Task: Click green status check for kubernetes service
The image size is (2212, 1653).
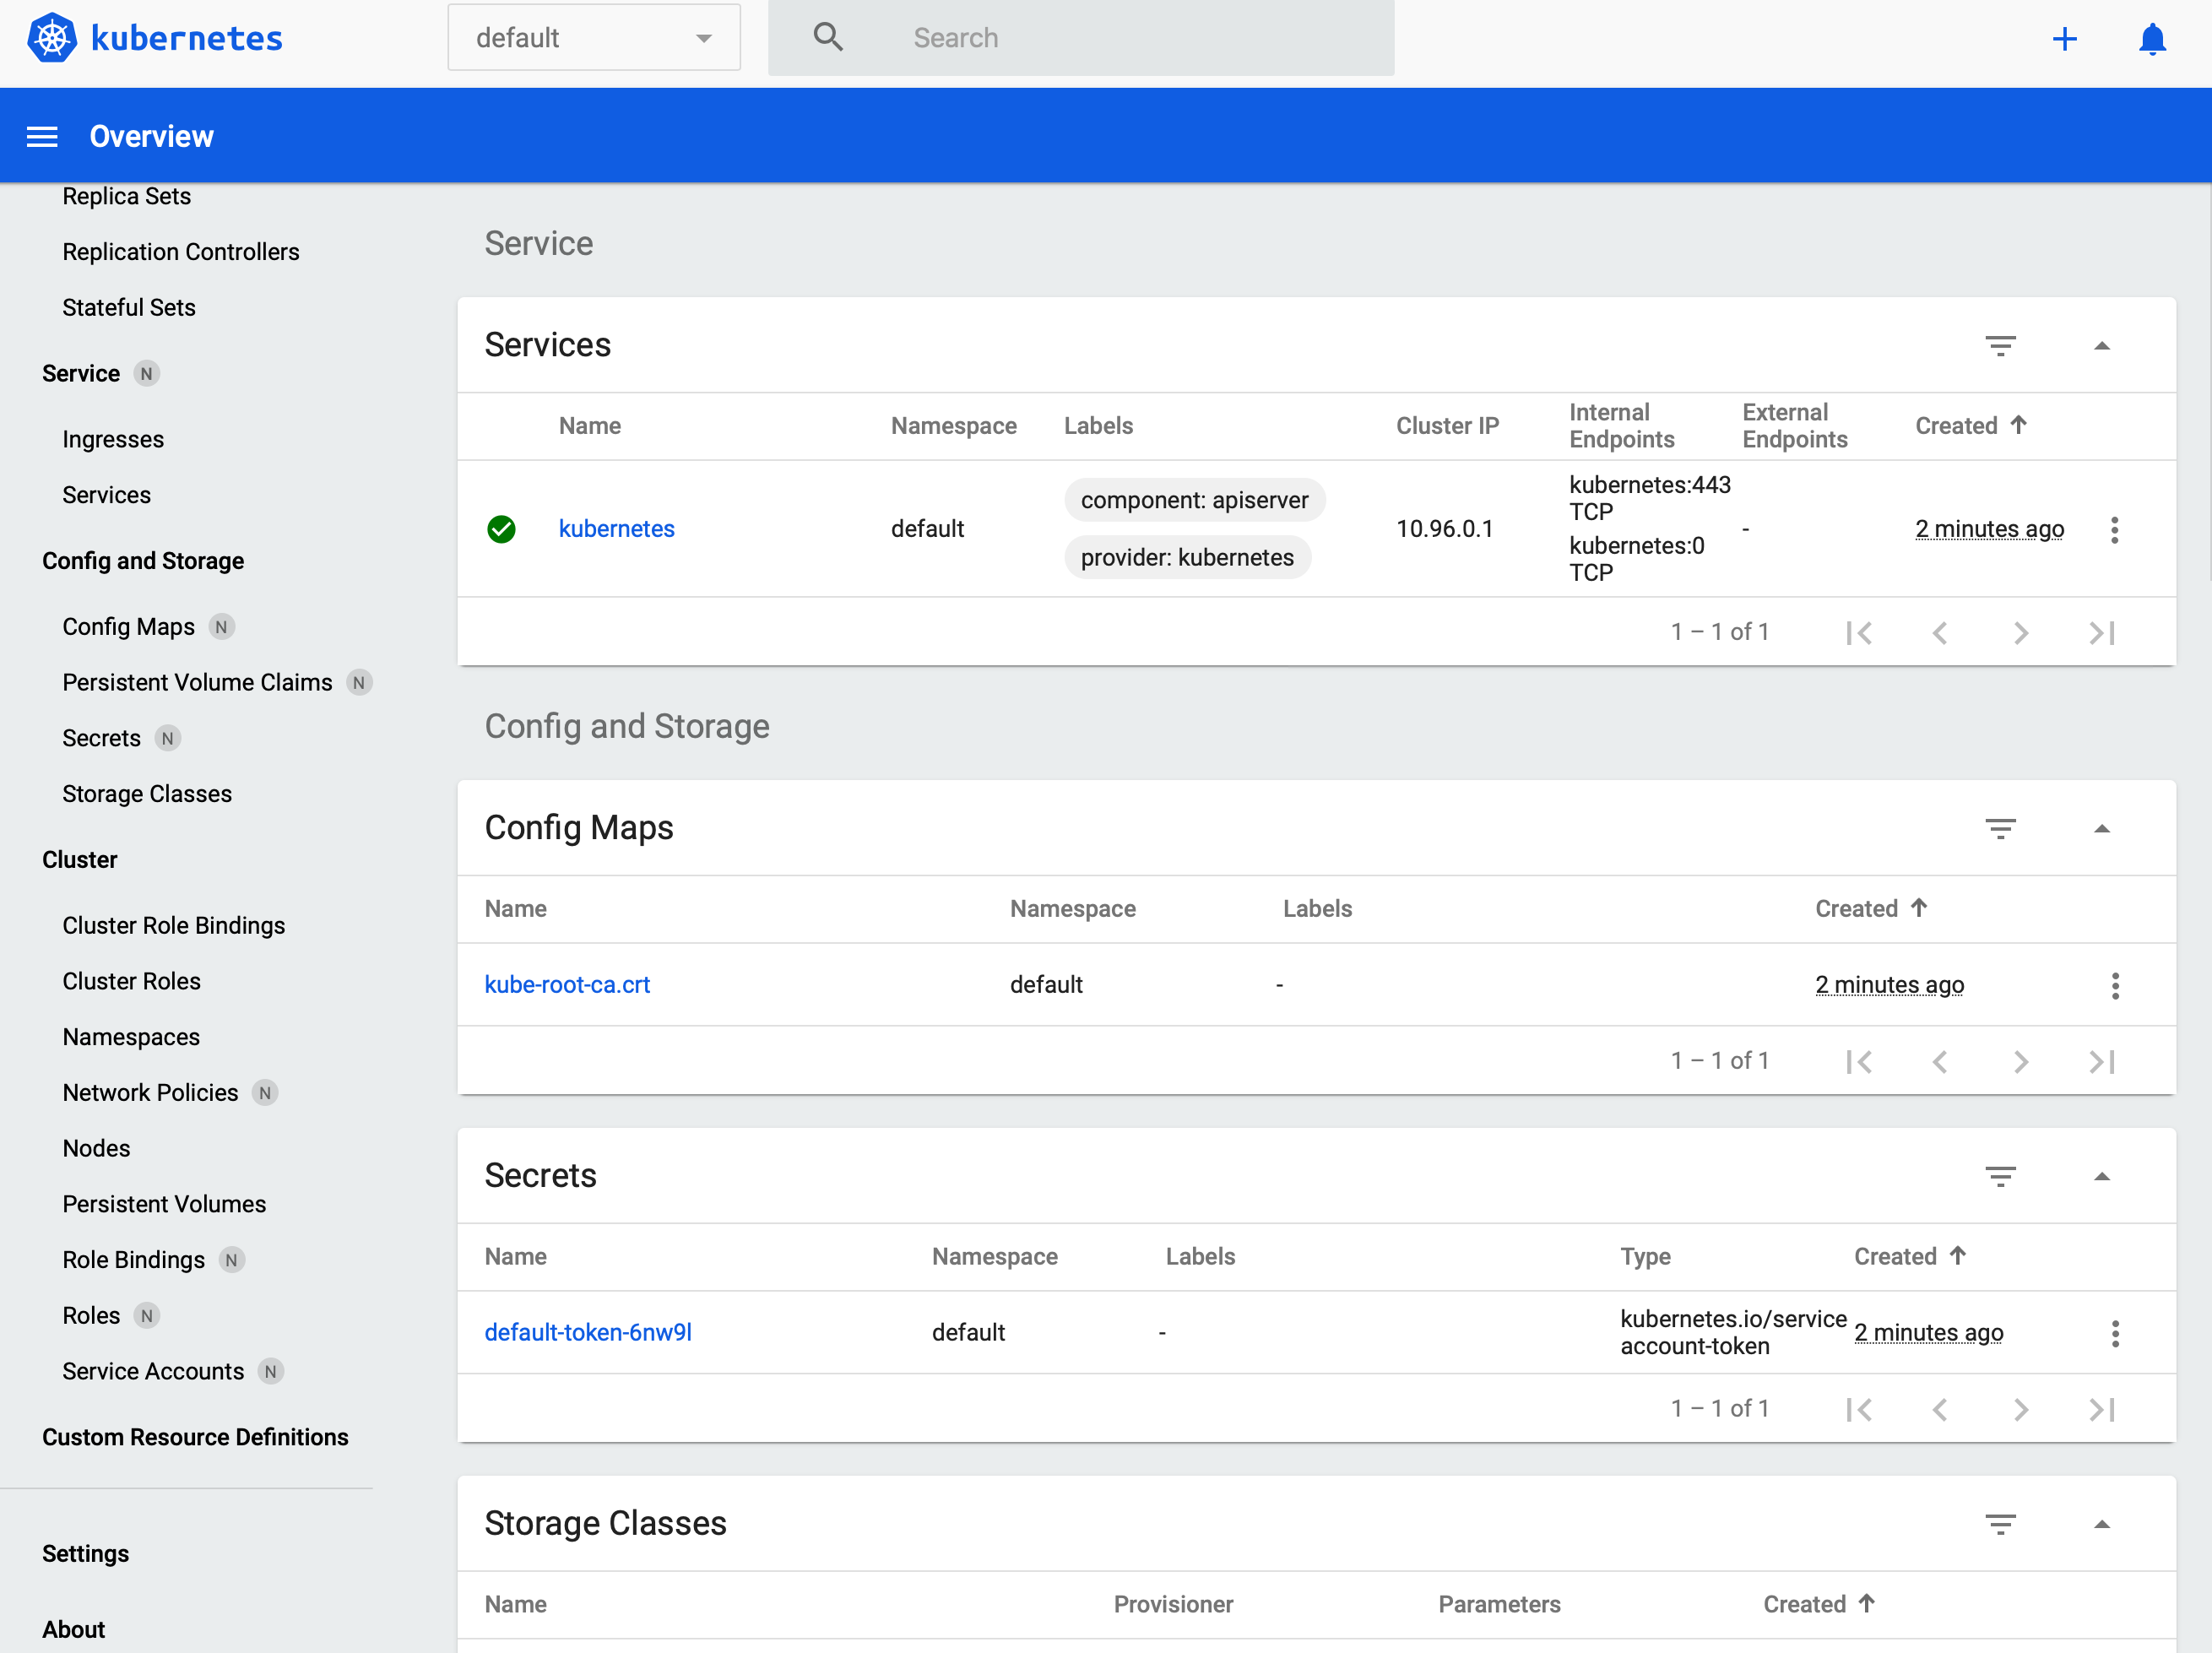Action: 501,529
